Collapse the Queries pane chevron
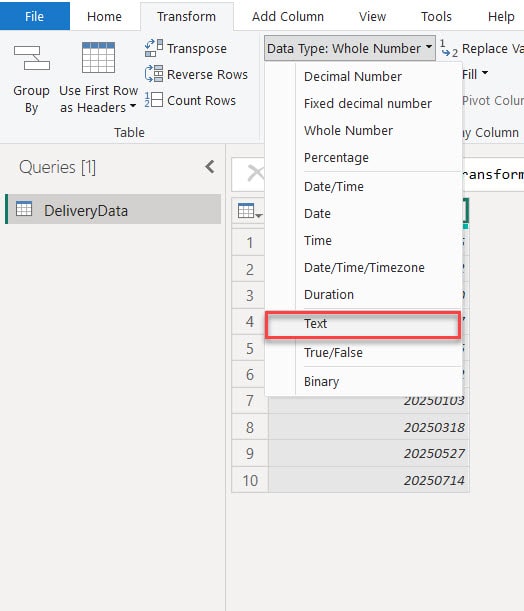The height and width of the screenshot is (611, 524). click(x=210, y=167)
